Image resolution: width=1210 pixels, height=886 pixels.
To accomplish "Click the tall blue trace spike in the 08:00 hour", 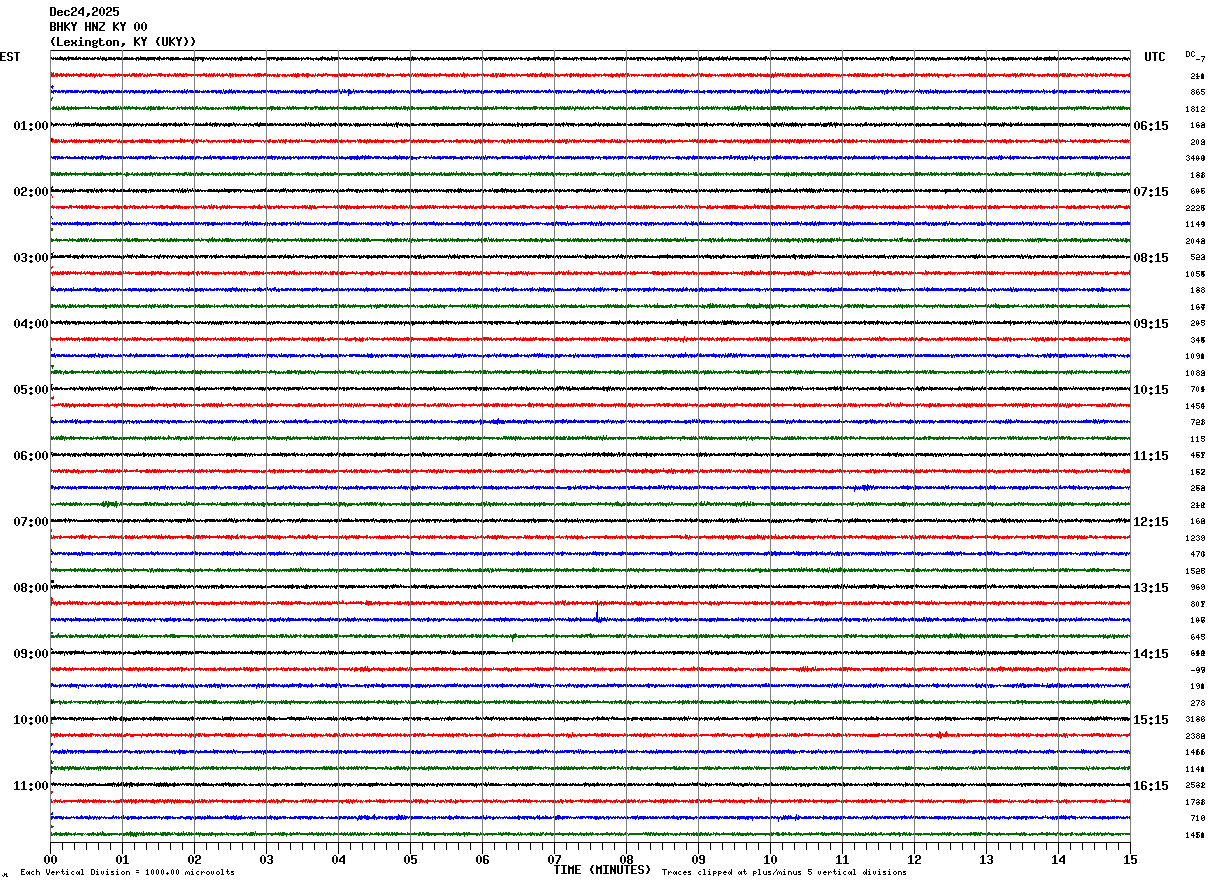I will coord(597,612).
